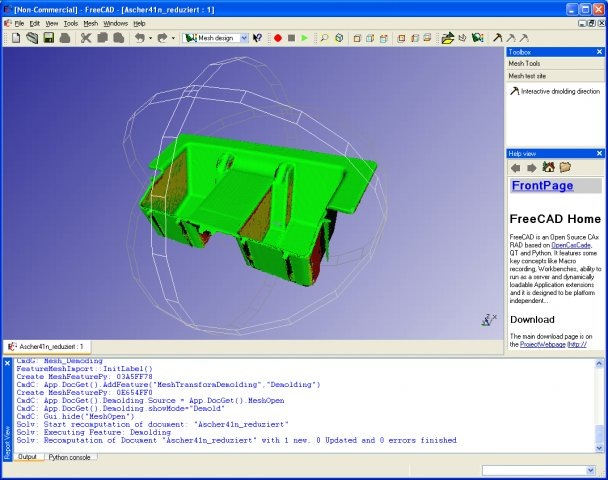Open the Mesh menu
This screenshot has width=608, height=480.
91,24
